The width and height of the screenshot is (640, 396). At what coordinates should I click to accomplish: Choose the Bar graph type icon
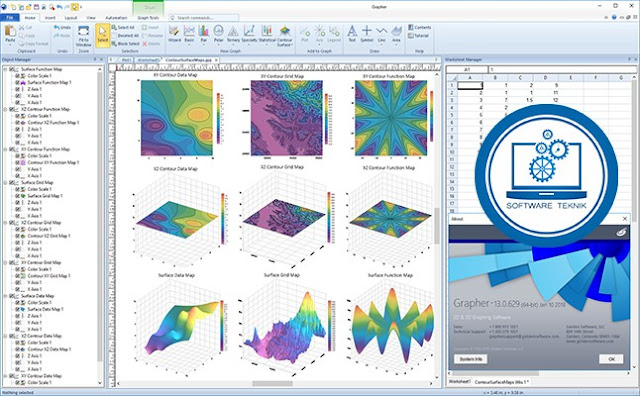tap(203, 31)
